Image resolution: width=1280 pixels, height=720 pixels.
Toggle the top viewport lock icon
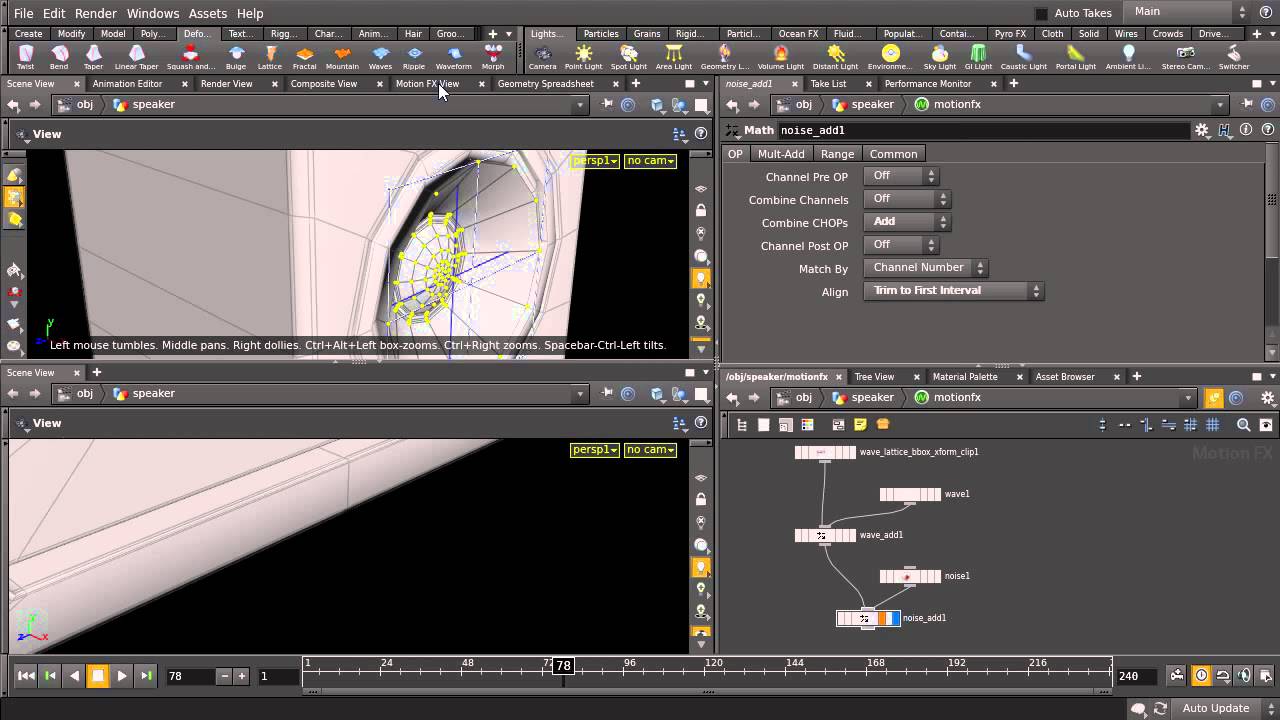tap(701, 210)
